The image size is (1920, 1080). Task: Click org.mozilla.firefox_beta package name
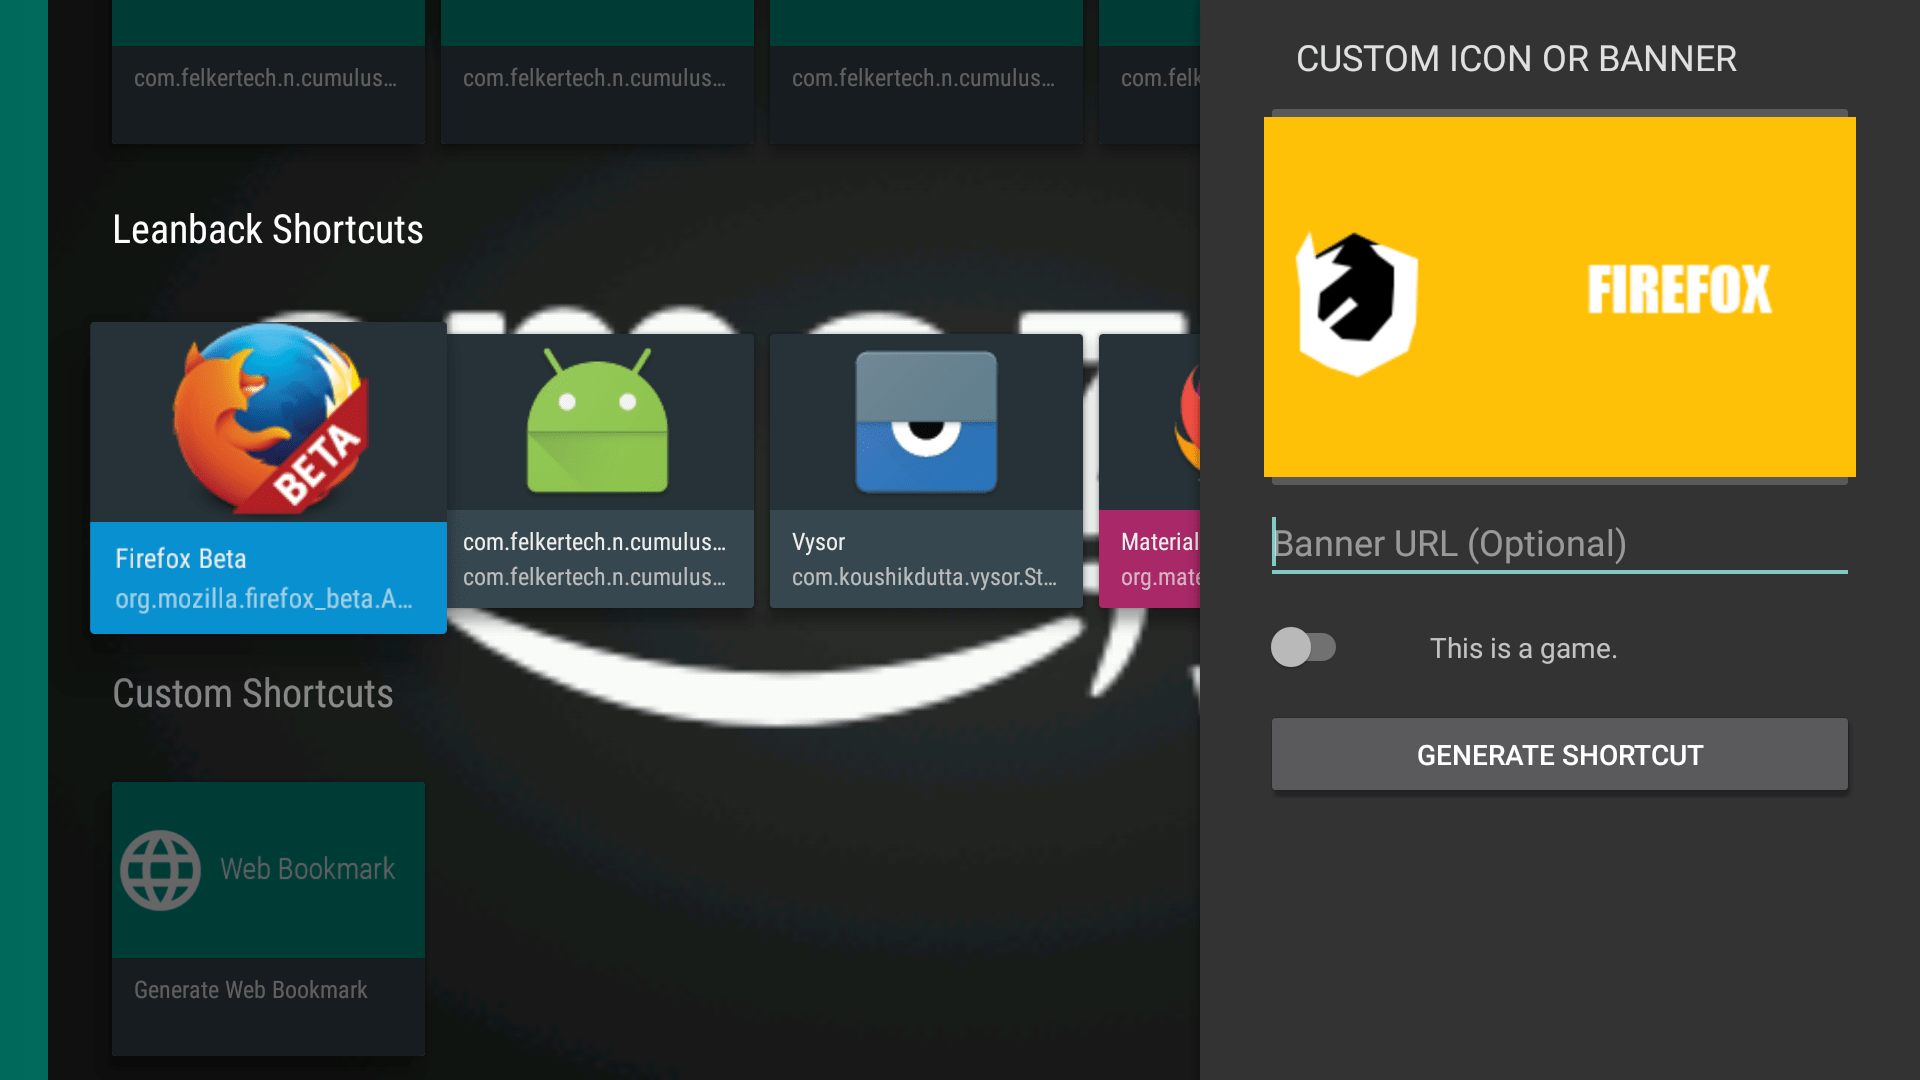click(264, 599)
